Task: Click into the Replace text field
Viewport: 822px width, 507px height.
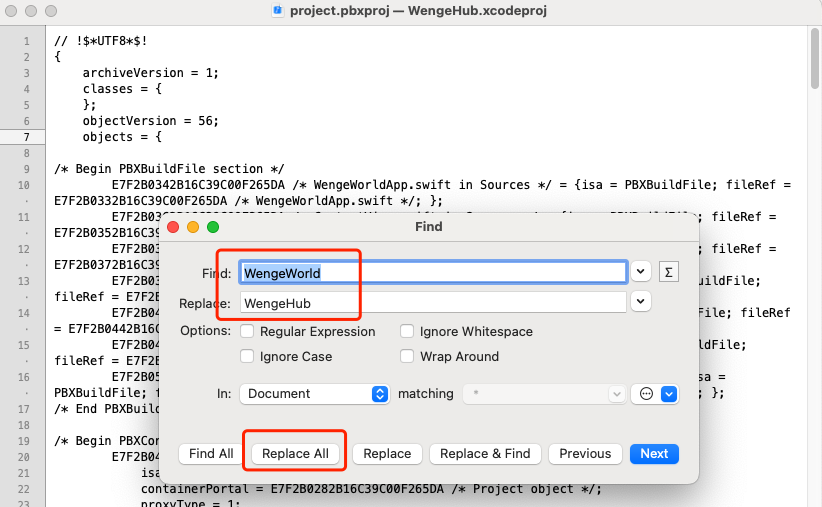Action: point(432,301)
